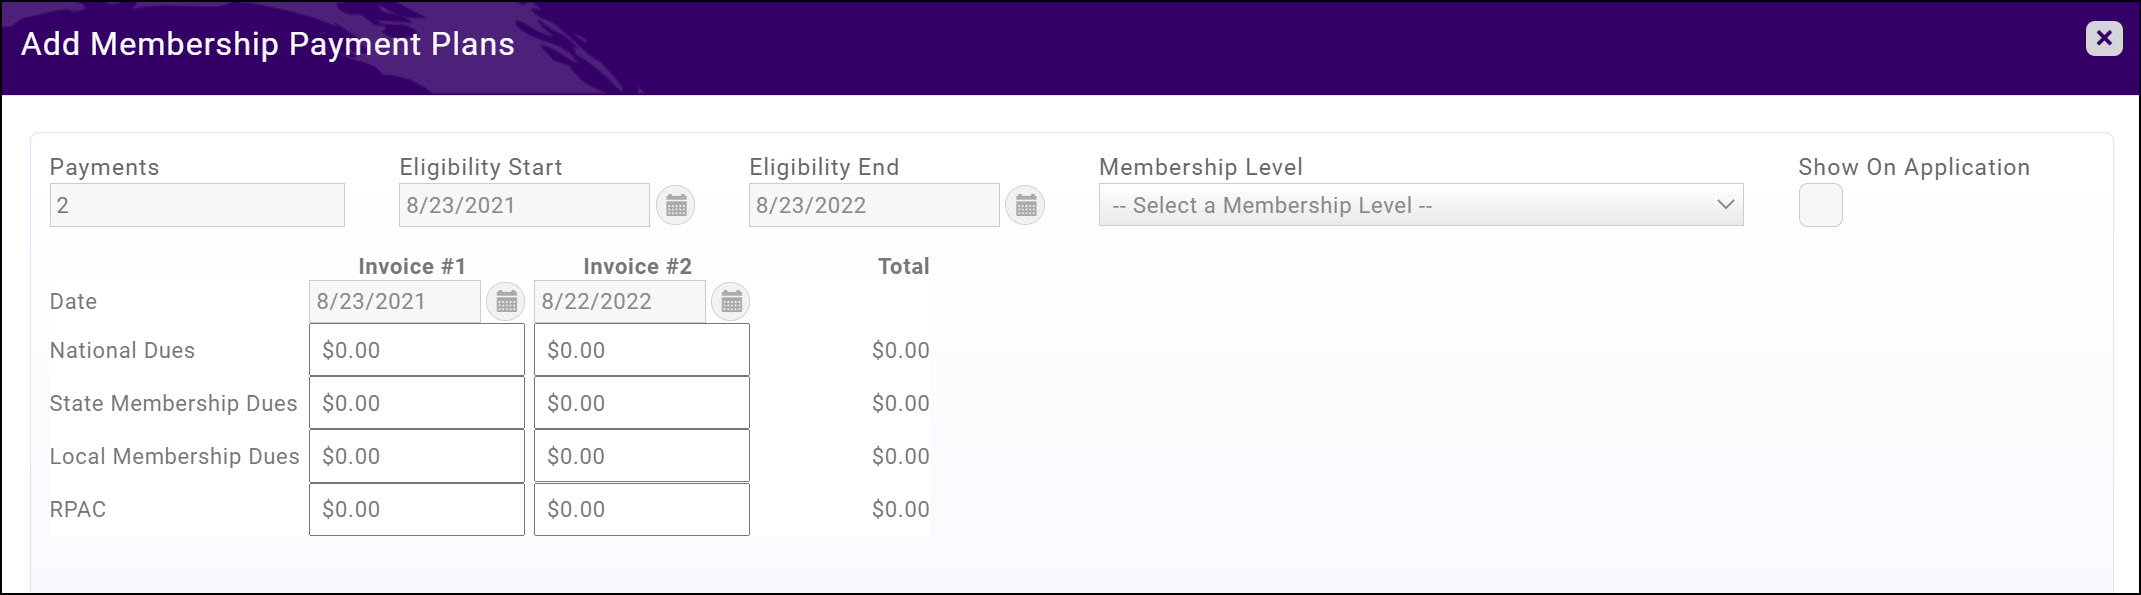Edit RPAC amount for Invoice #1

[416, 509]
